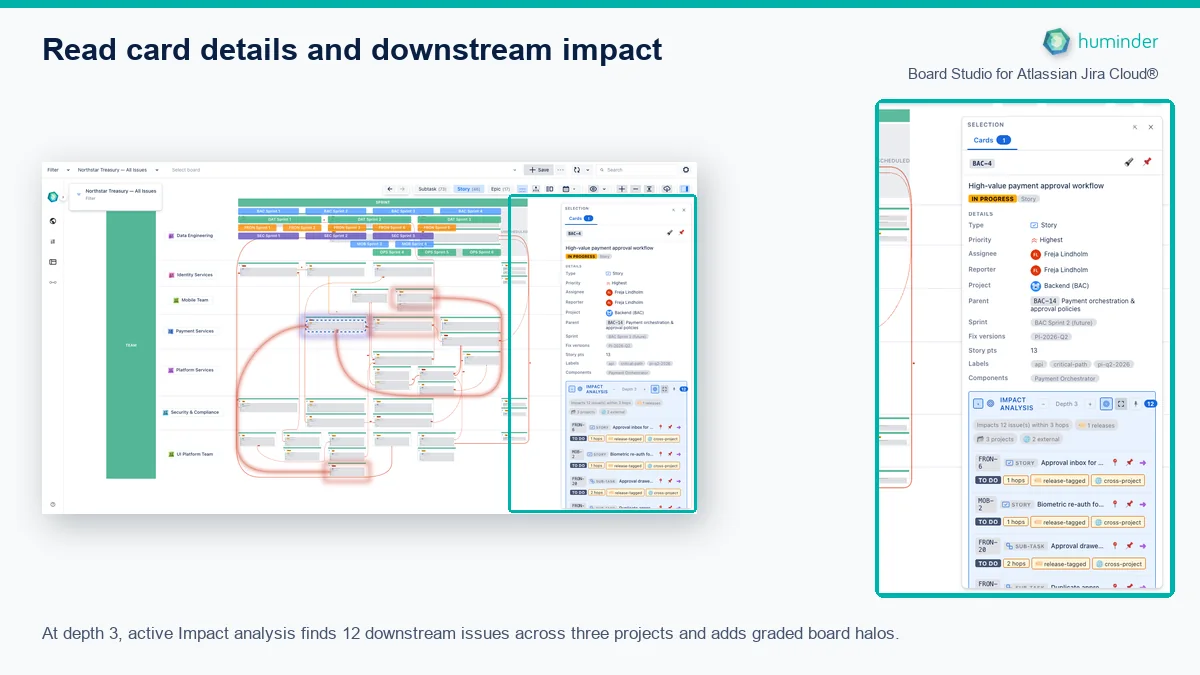Screen dimensions: 1200x675
Task: Click the 3 projects chip in enlarged impact summary
Action: (x=996, y=439)
